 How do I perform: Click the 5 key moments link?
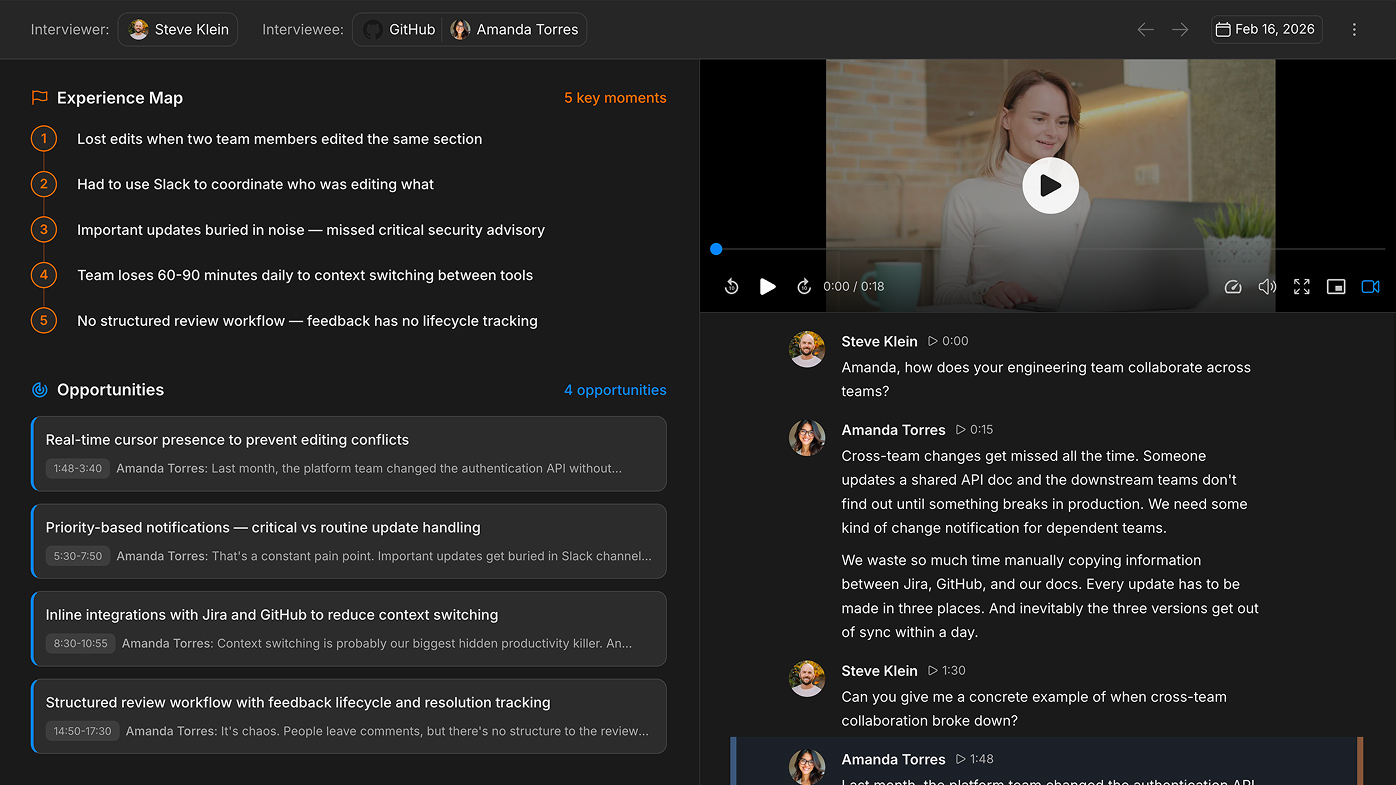click(615, 97)
